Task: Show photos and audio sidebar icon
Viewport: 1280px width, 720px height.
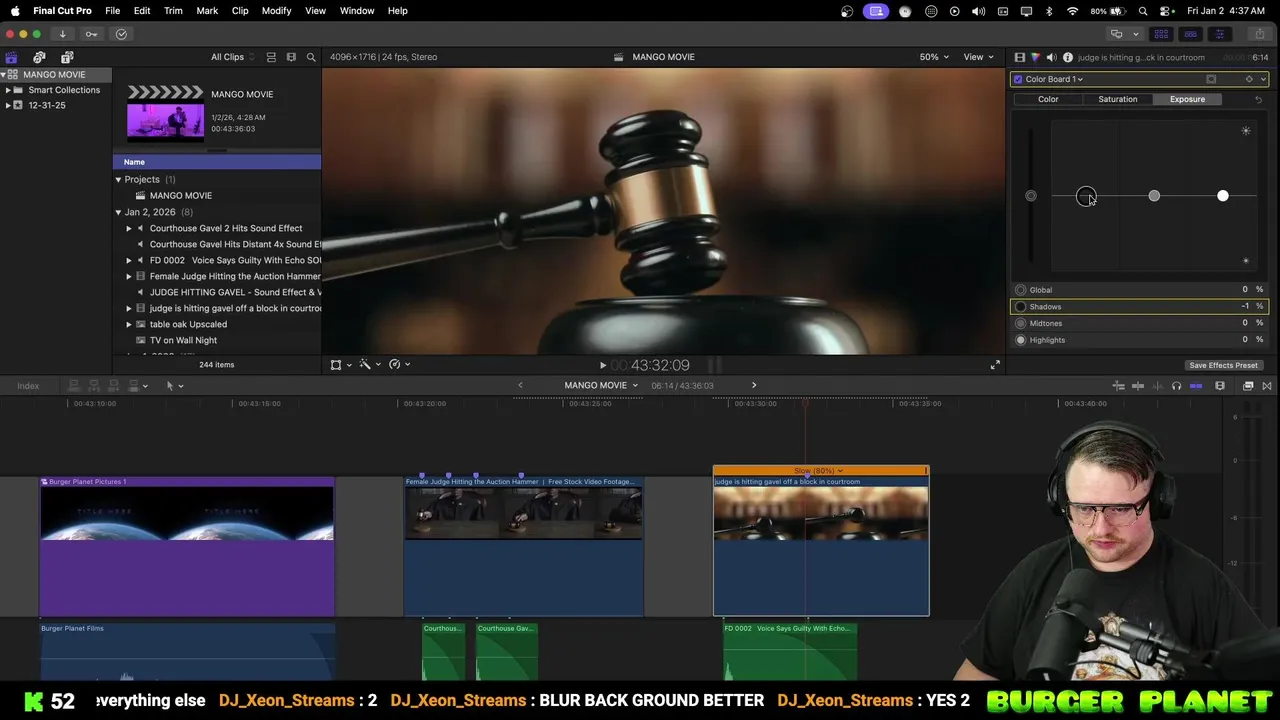Action: [39, 57]
